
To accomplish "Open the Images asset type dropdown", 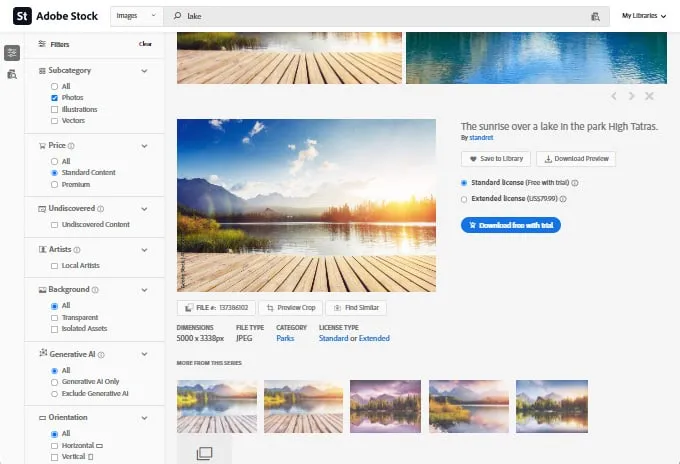I will [x=136, y=16].
